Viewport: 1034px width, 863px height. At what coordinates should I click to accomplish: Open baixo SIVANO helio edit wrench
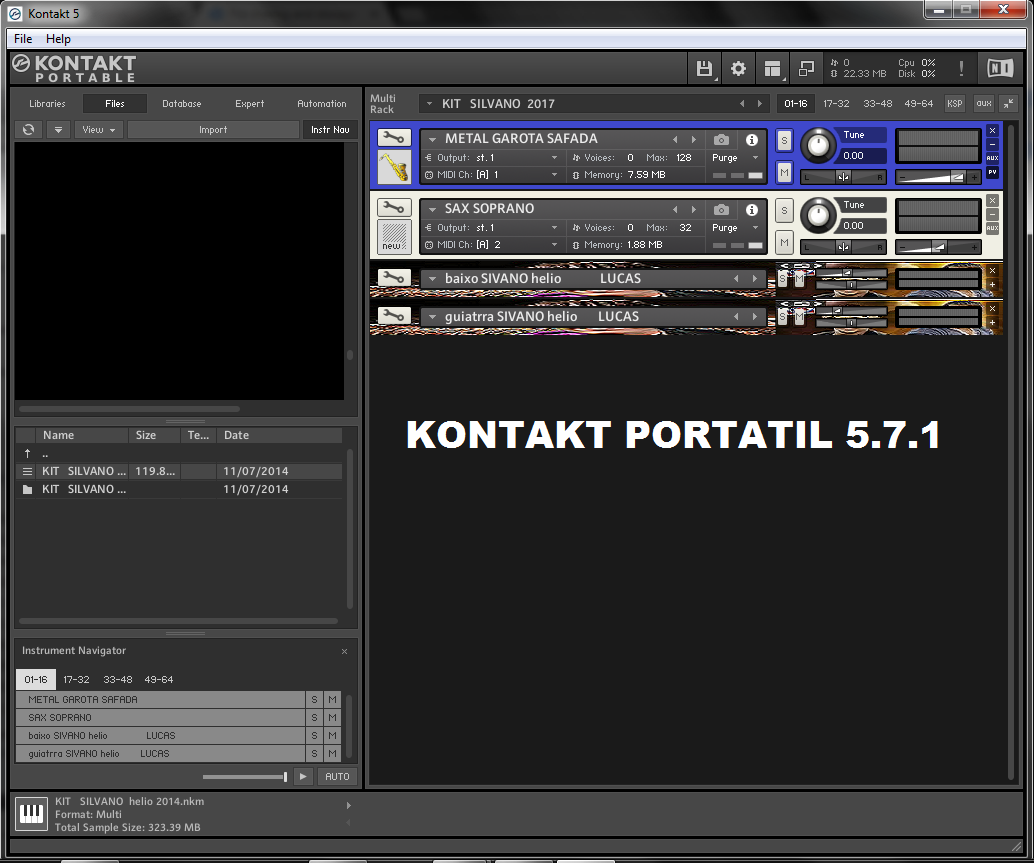(x=394, y=278)
